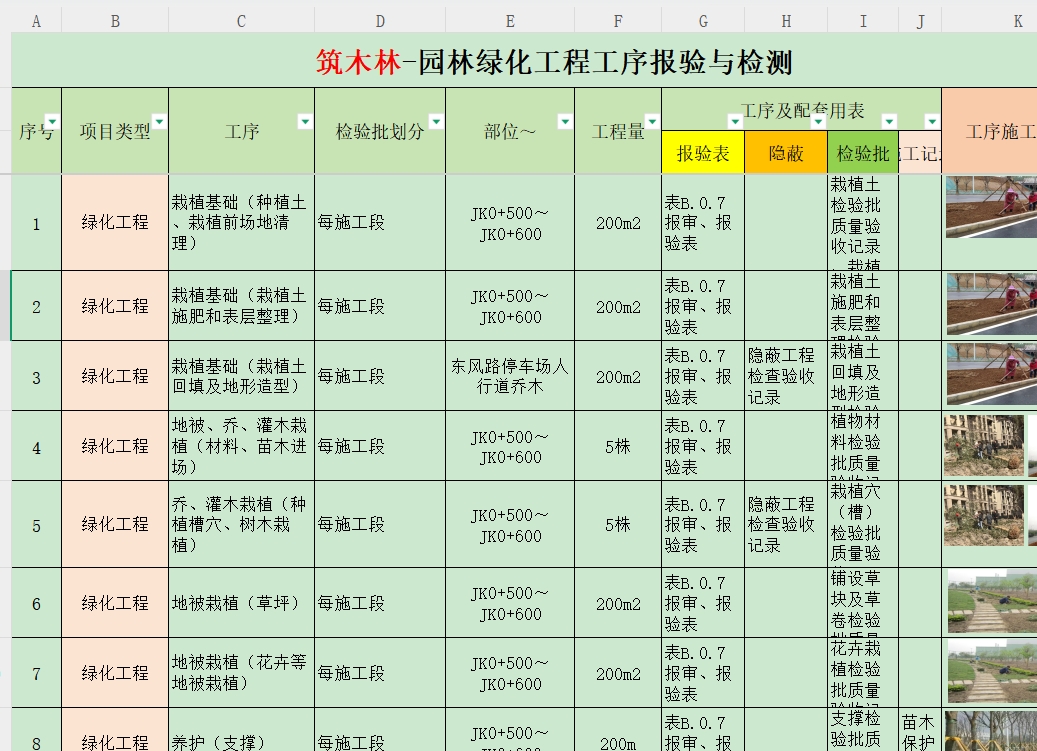Select cell 栽植基础（种植土、栽植前场地清理）
This screenshot has width=1037, height=751.
tap(241, 222)
